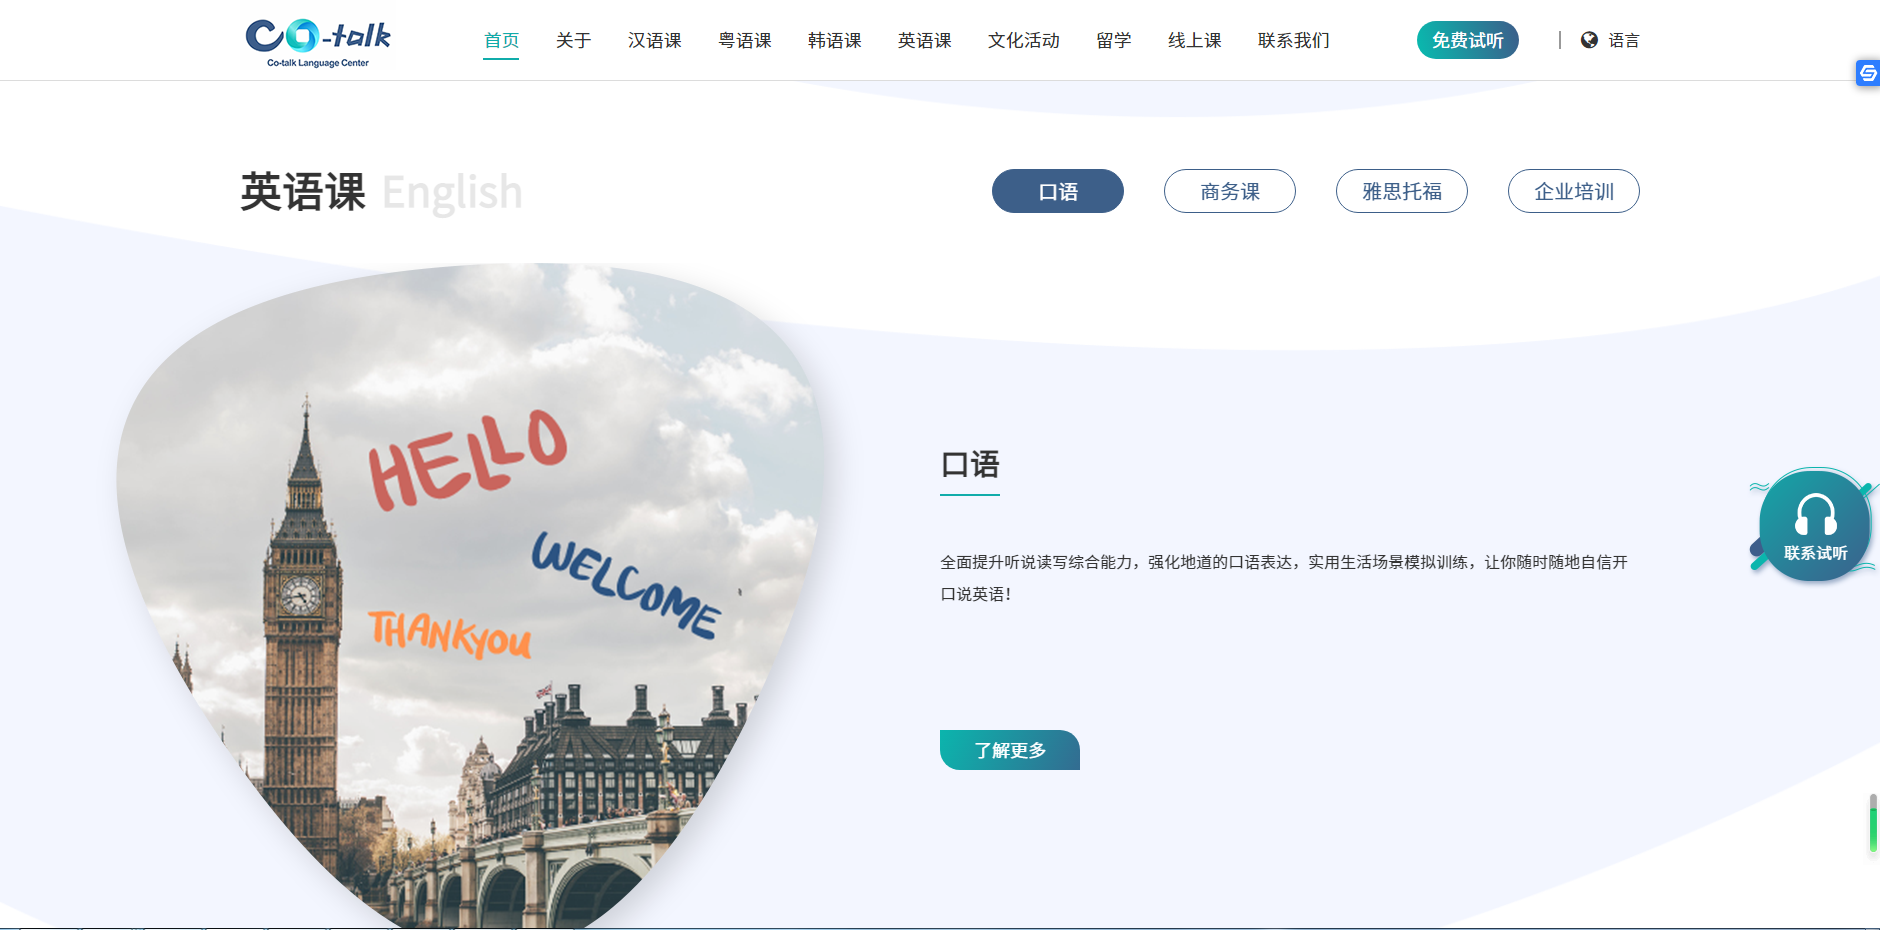Click the 了解更多 button
Viewport: 1880px width, 930px height.
(x=1010, y=750)
